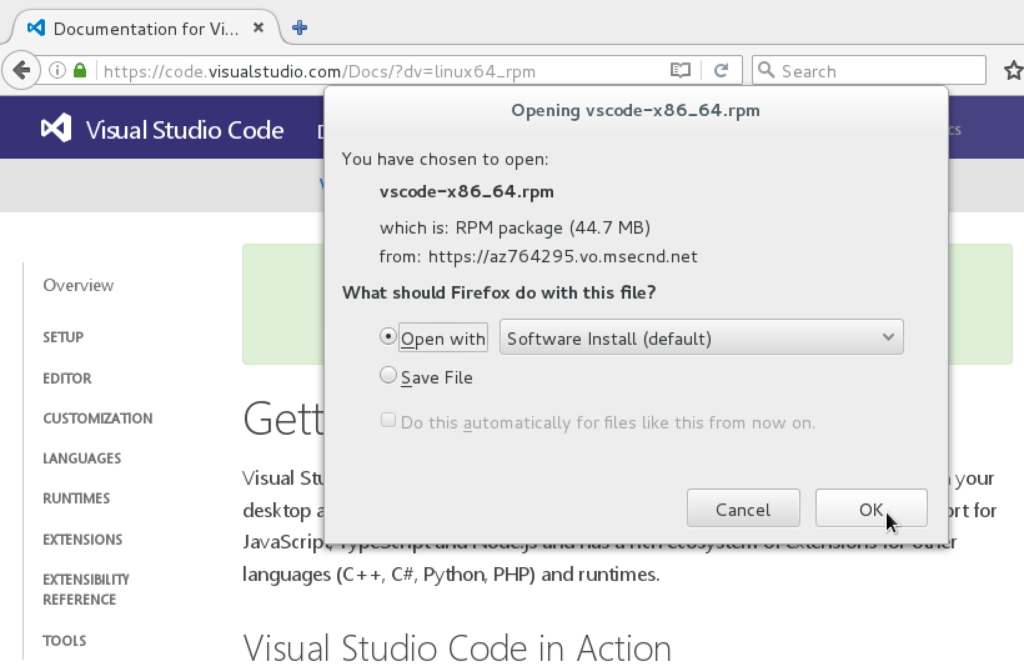Open a new tab with the plus icon

pyautogui.click(x=299, y=28)
